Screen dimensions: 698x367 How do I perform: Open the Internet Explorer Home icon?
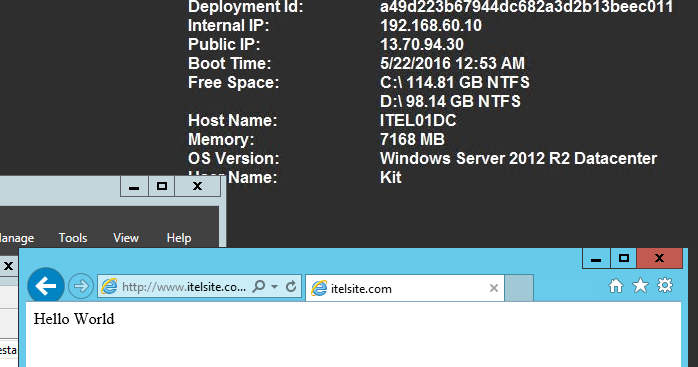(x=616, y=285)
